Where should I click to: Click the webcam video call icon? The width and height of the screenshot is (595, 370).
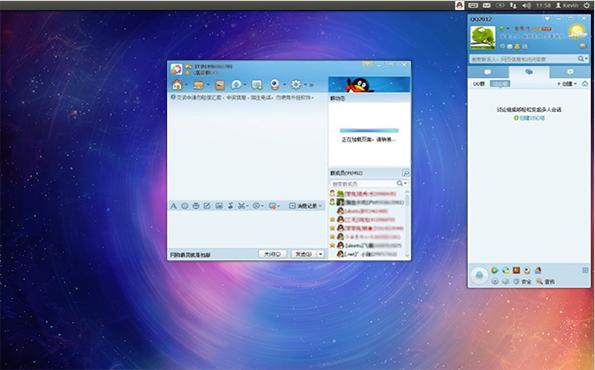[x=275, y=85]
